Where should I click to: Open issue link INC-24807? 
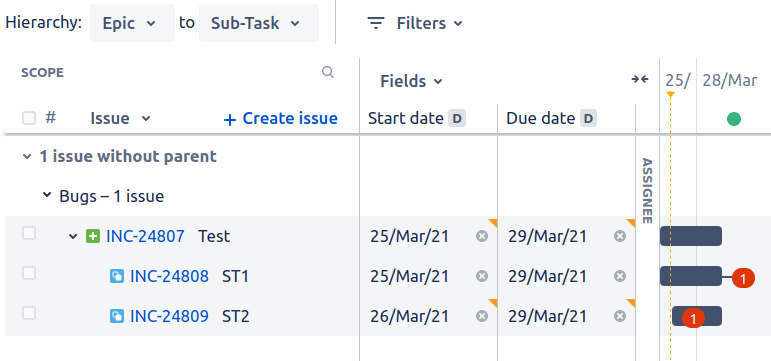(146, 237)
